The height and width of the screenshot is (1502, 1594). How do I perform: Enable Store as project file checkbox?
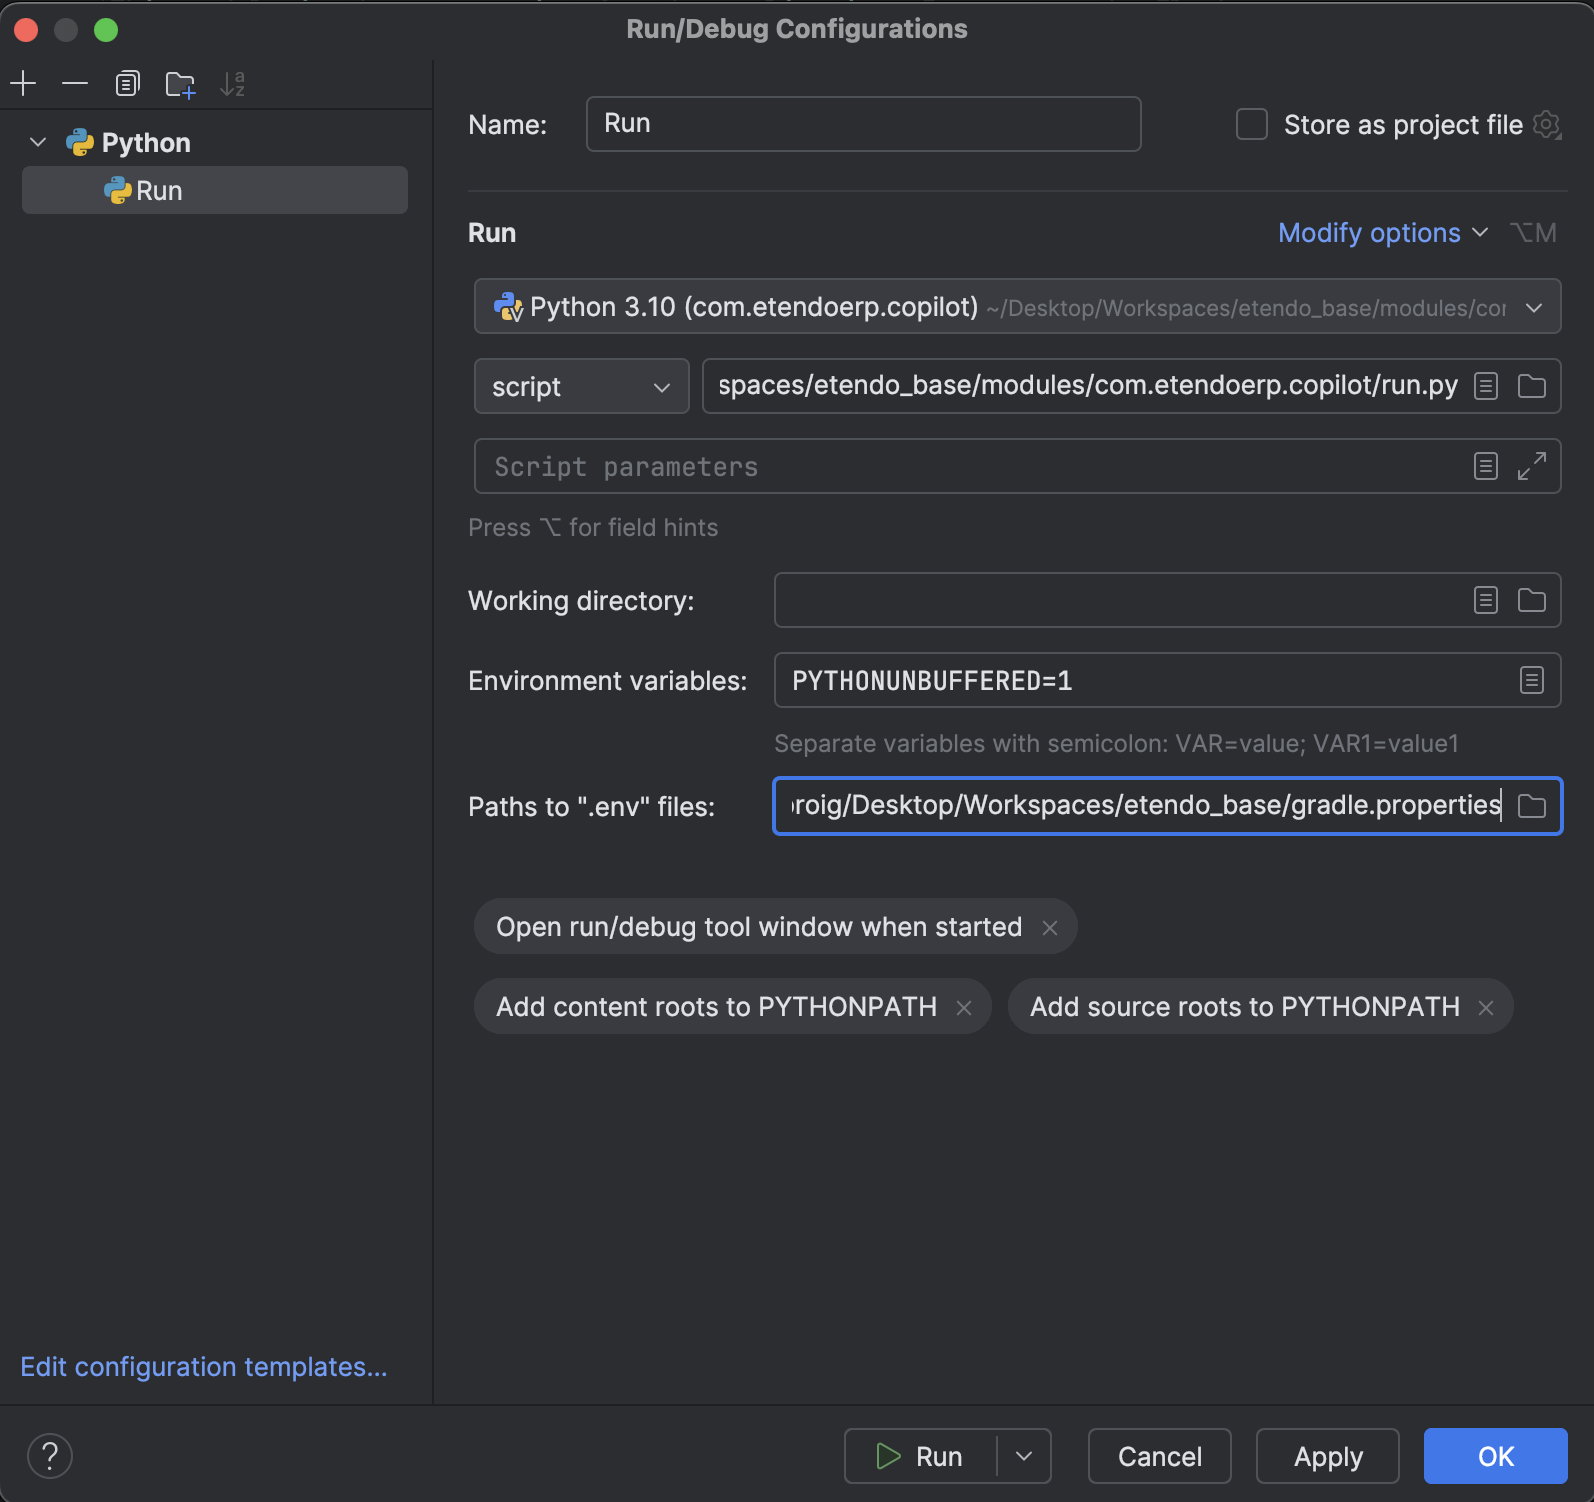pyautogui.click(x=1251, y=125)
